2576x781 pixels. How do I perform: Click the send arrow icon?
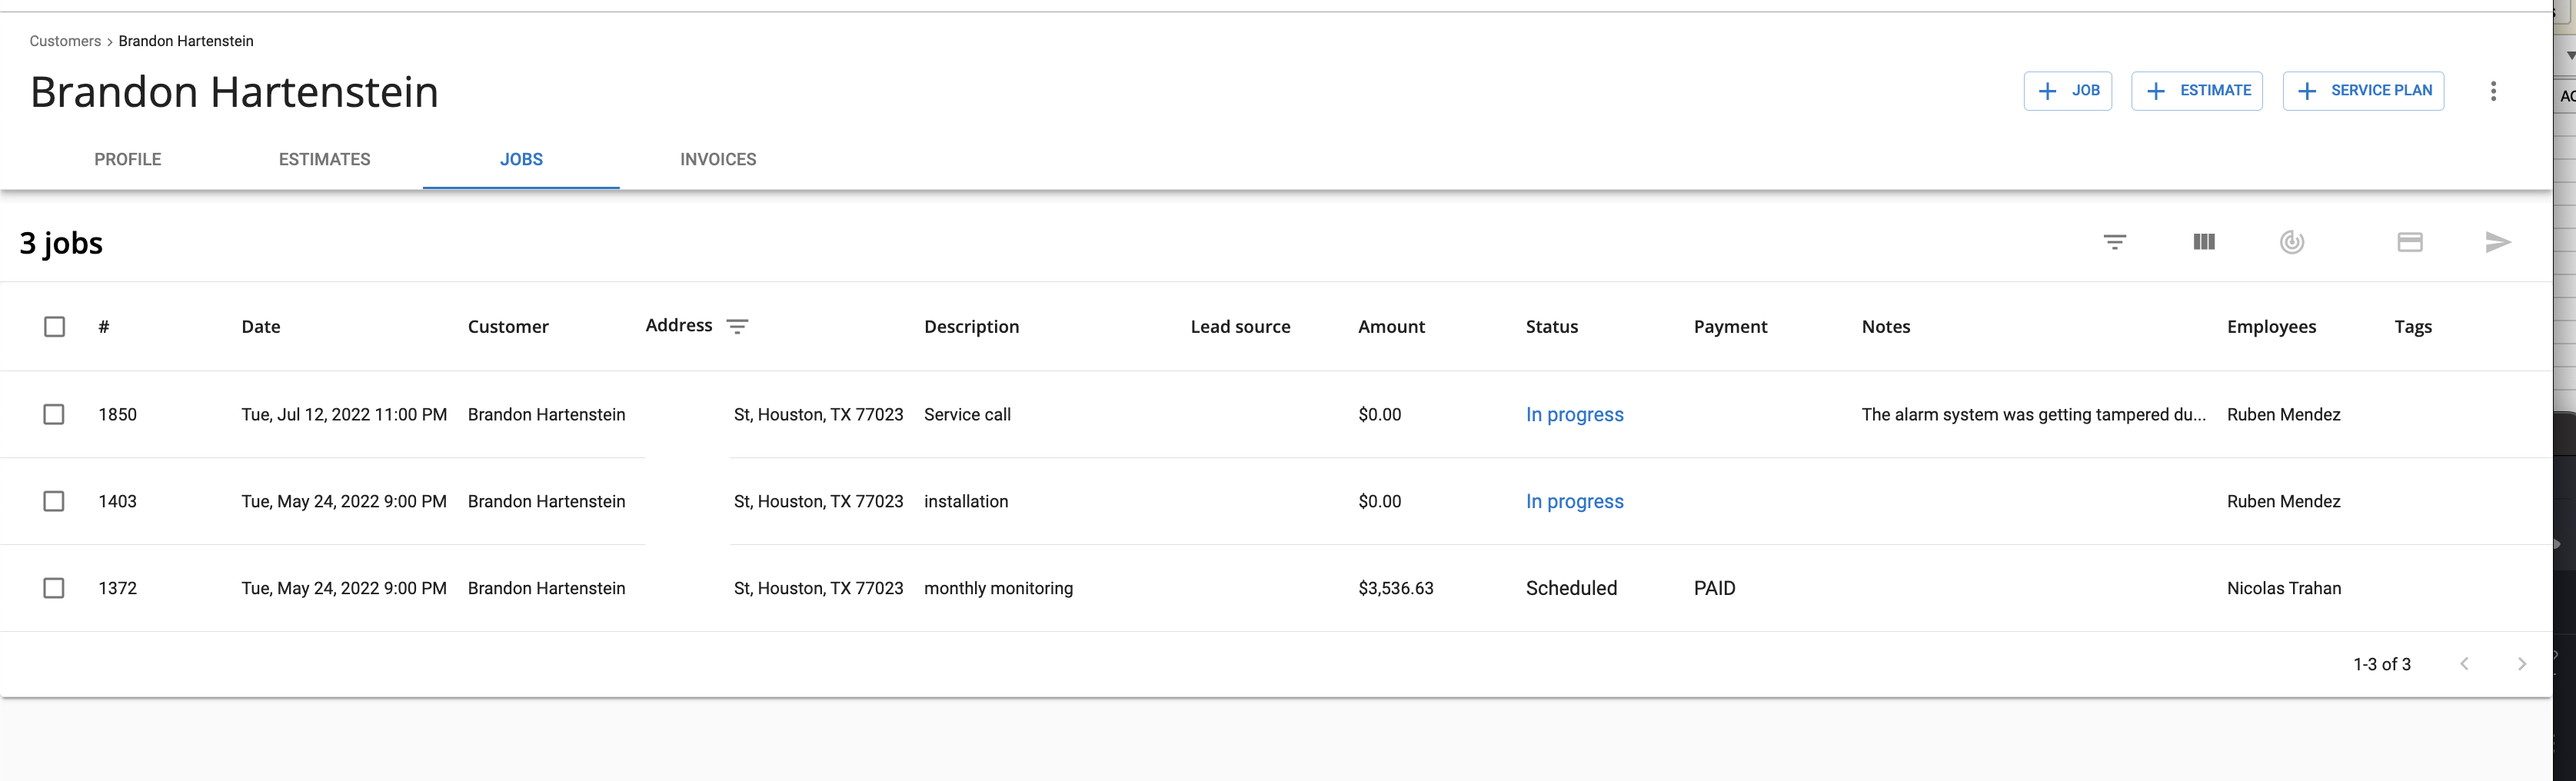(x=2497, y=242)
